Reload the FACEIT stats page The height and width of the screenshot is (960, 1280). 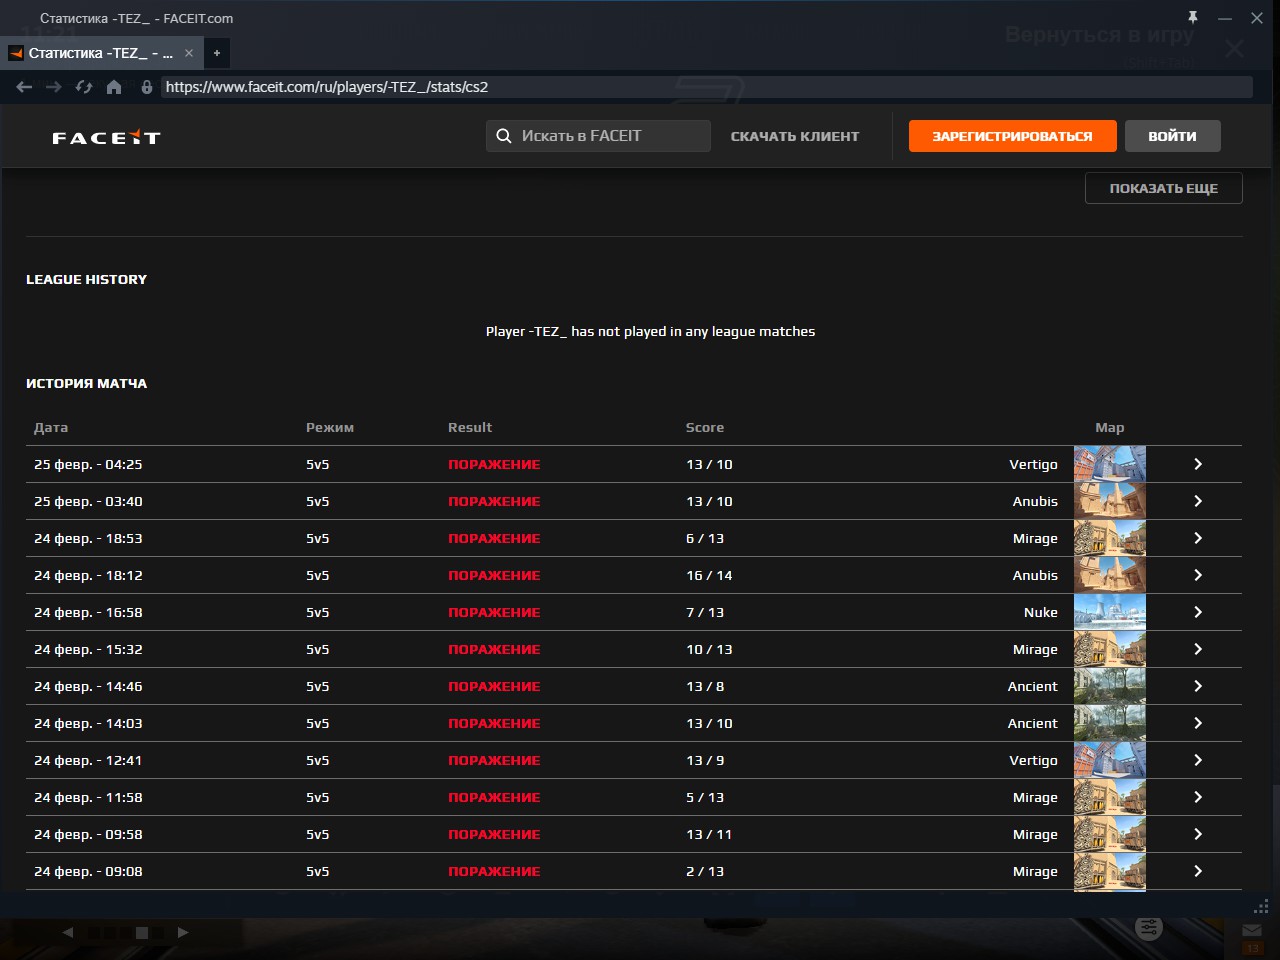tap(84, 87)
